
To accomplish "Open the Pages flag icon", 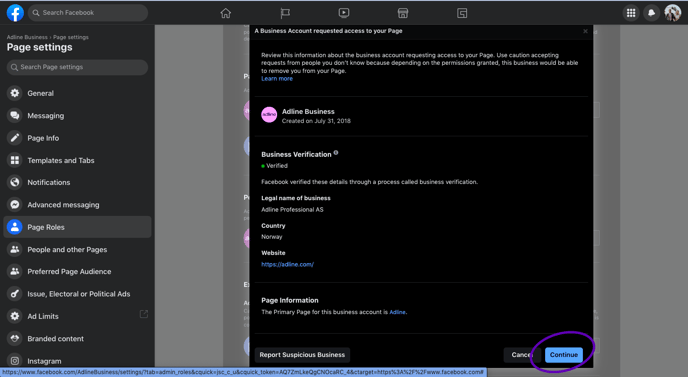I will (x=285, y=13).
